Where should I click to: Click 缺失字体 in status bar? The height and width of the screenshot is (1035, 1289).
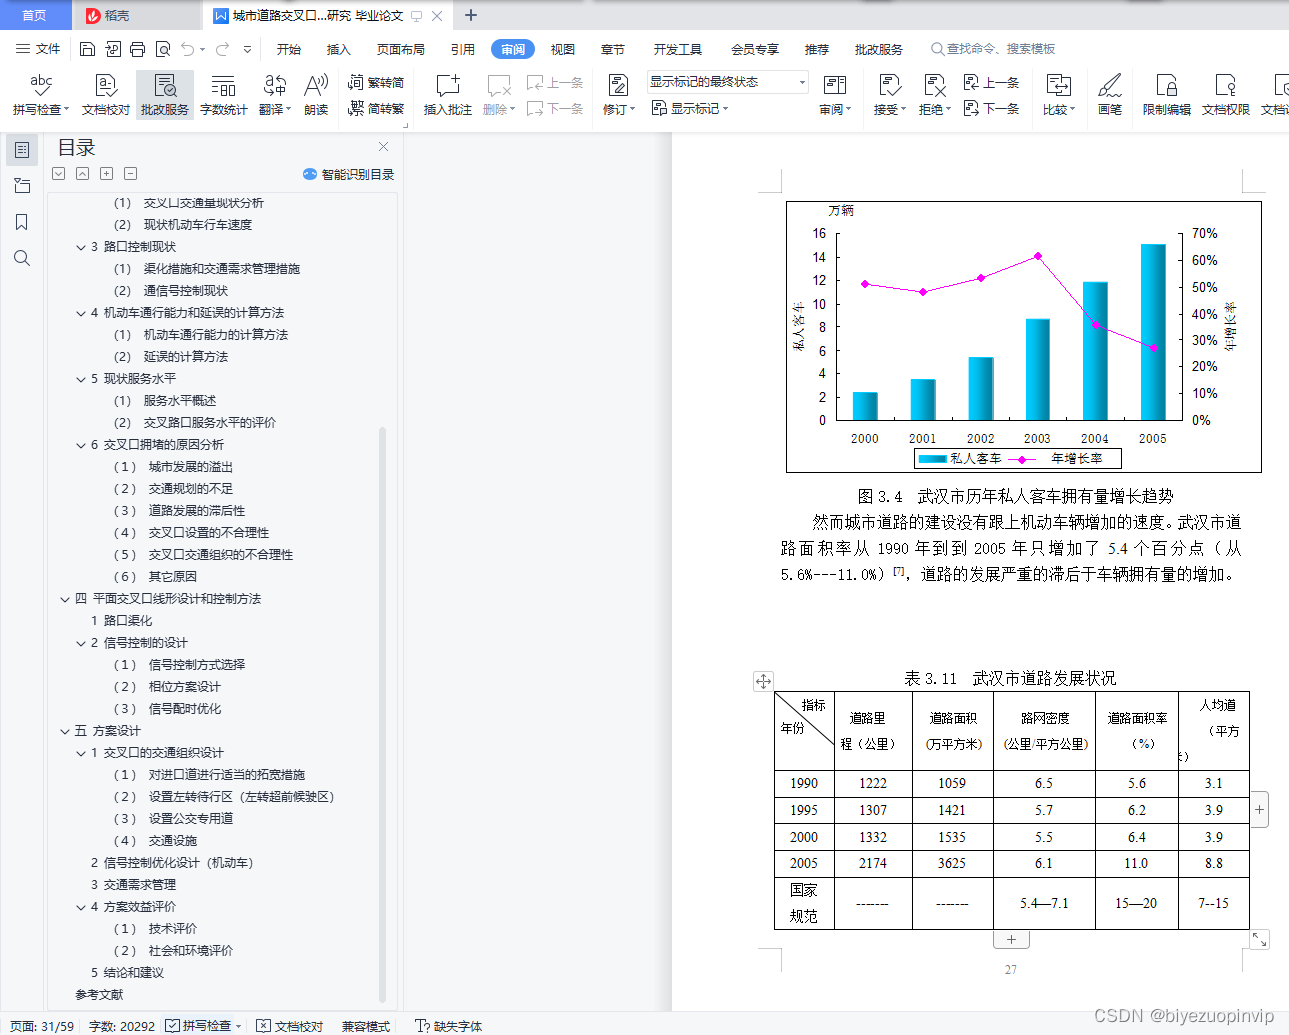[448, 1026]
